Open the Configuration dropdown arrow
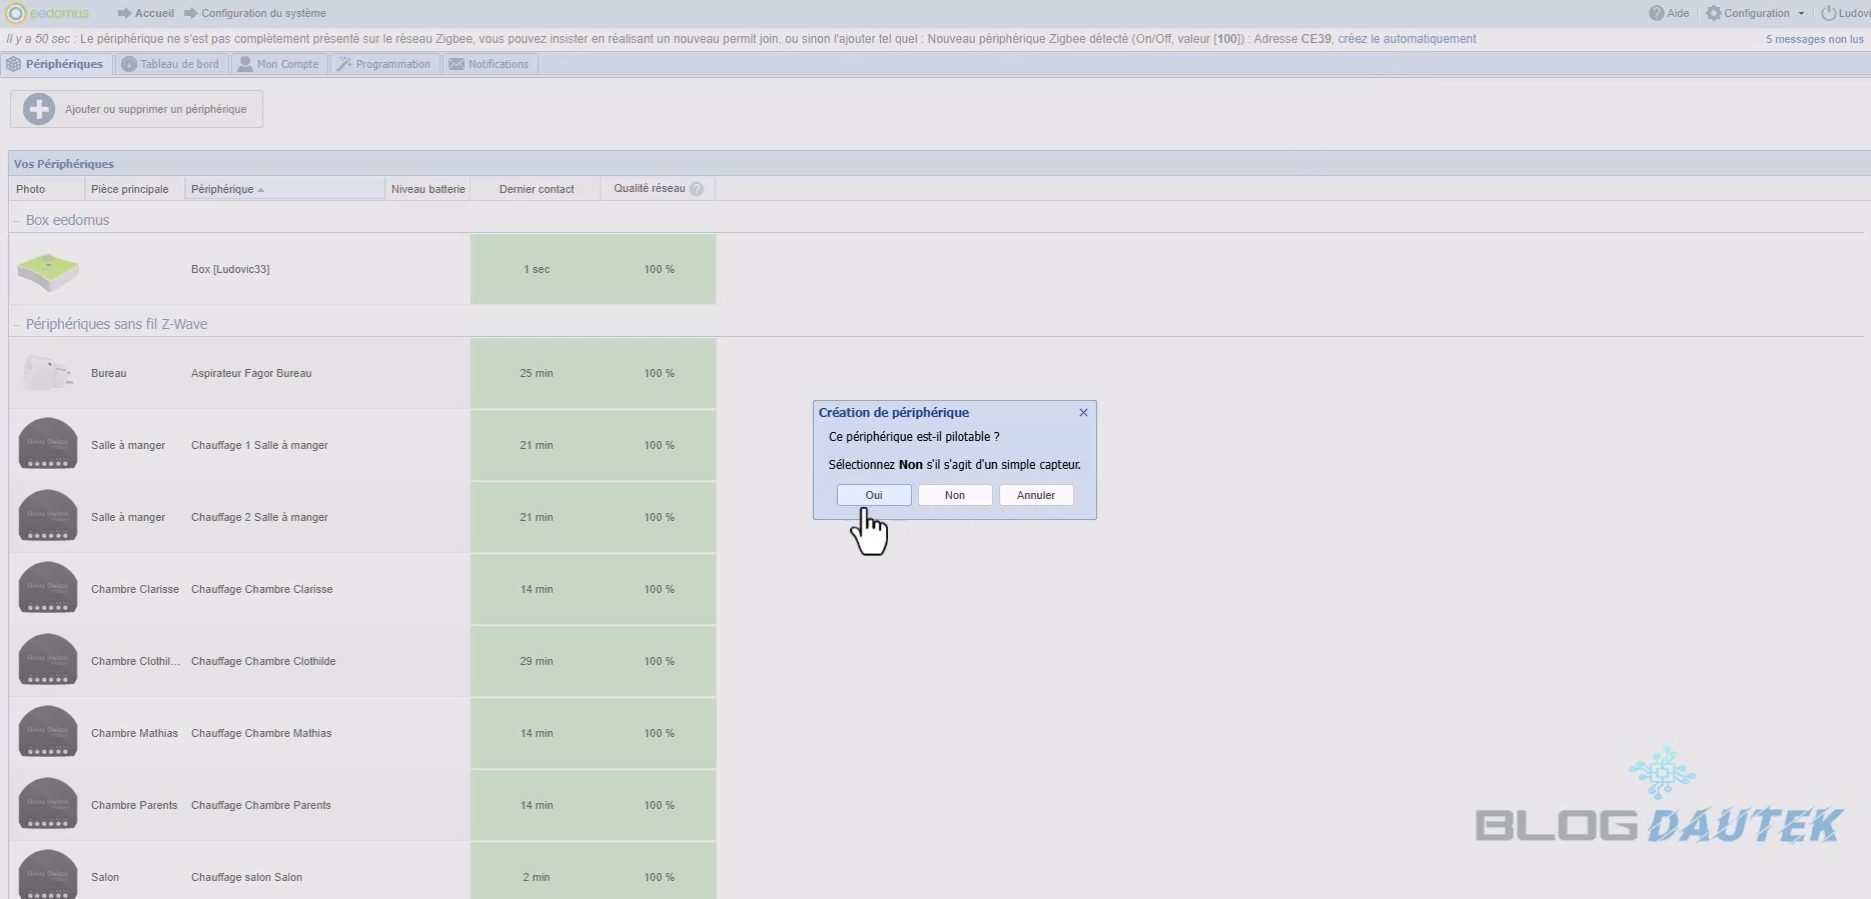1871x899 pixels. click(1801, 14)
